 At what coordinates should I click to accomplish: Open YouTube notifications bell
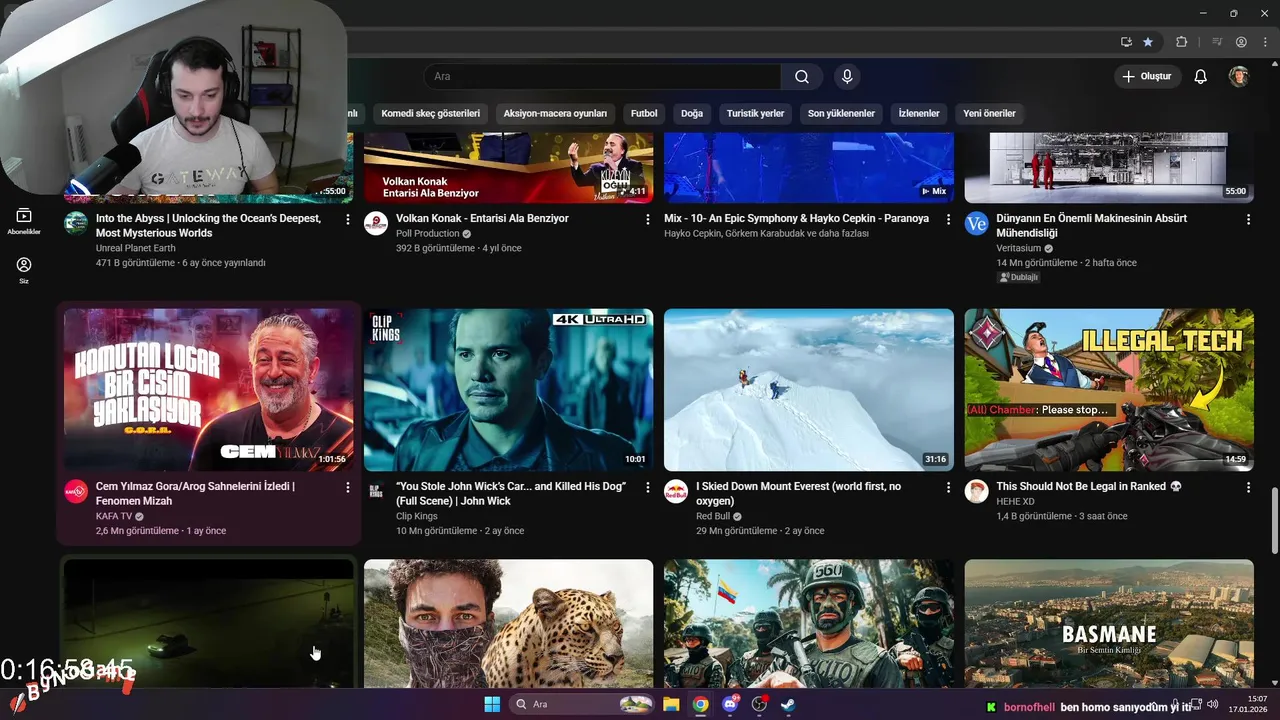click(1201, 77)
